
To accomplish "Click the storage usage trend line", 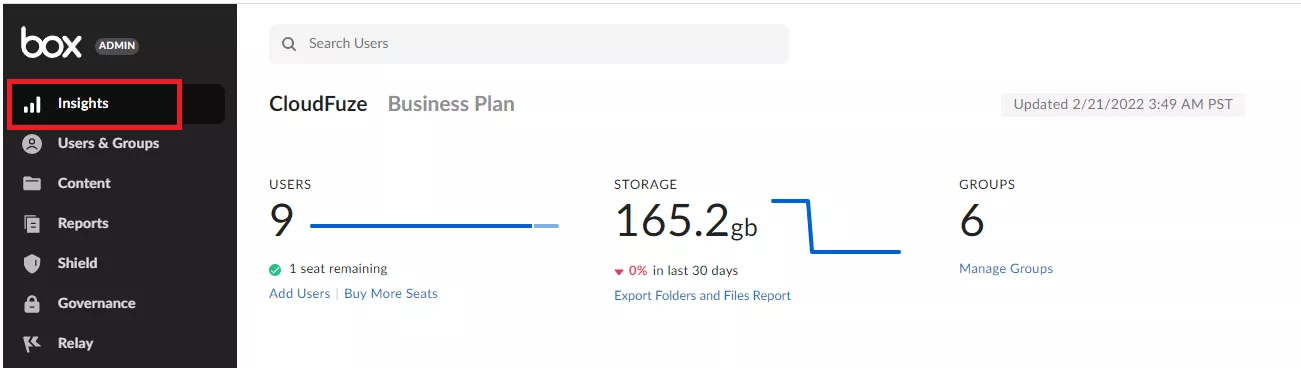I will click(836, 226).
